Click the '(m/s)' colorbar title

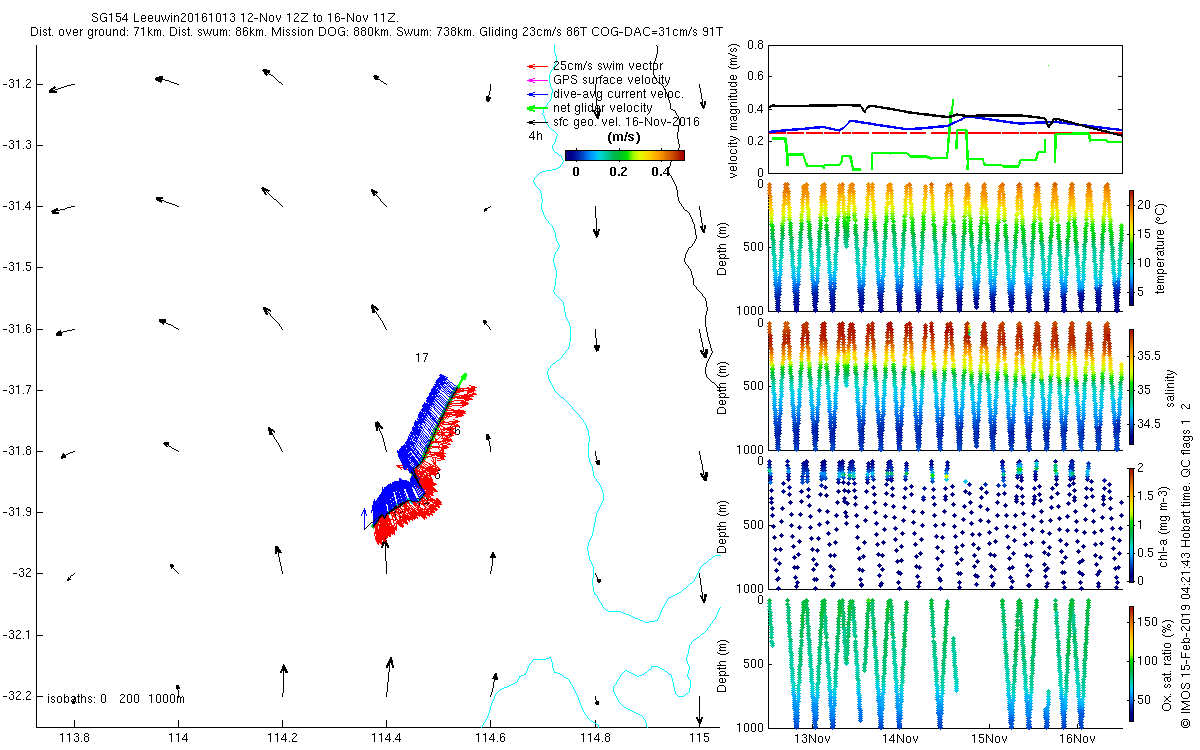[x=625, y=138]
